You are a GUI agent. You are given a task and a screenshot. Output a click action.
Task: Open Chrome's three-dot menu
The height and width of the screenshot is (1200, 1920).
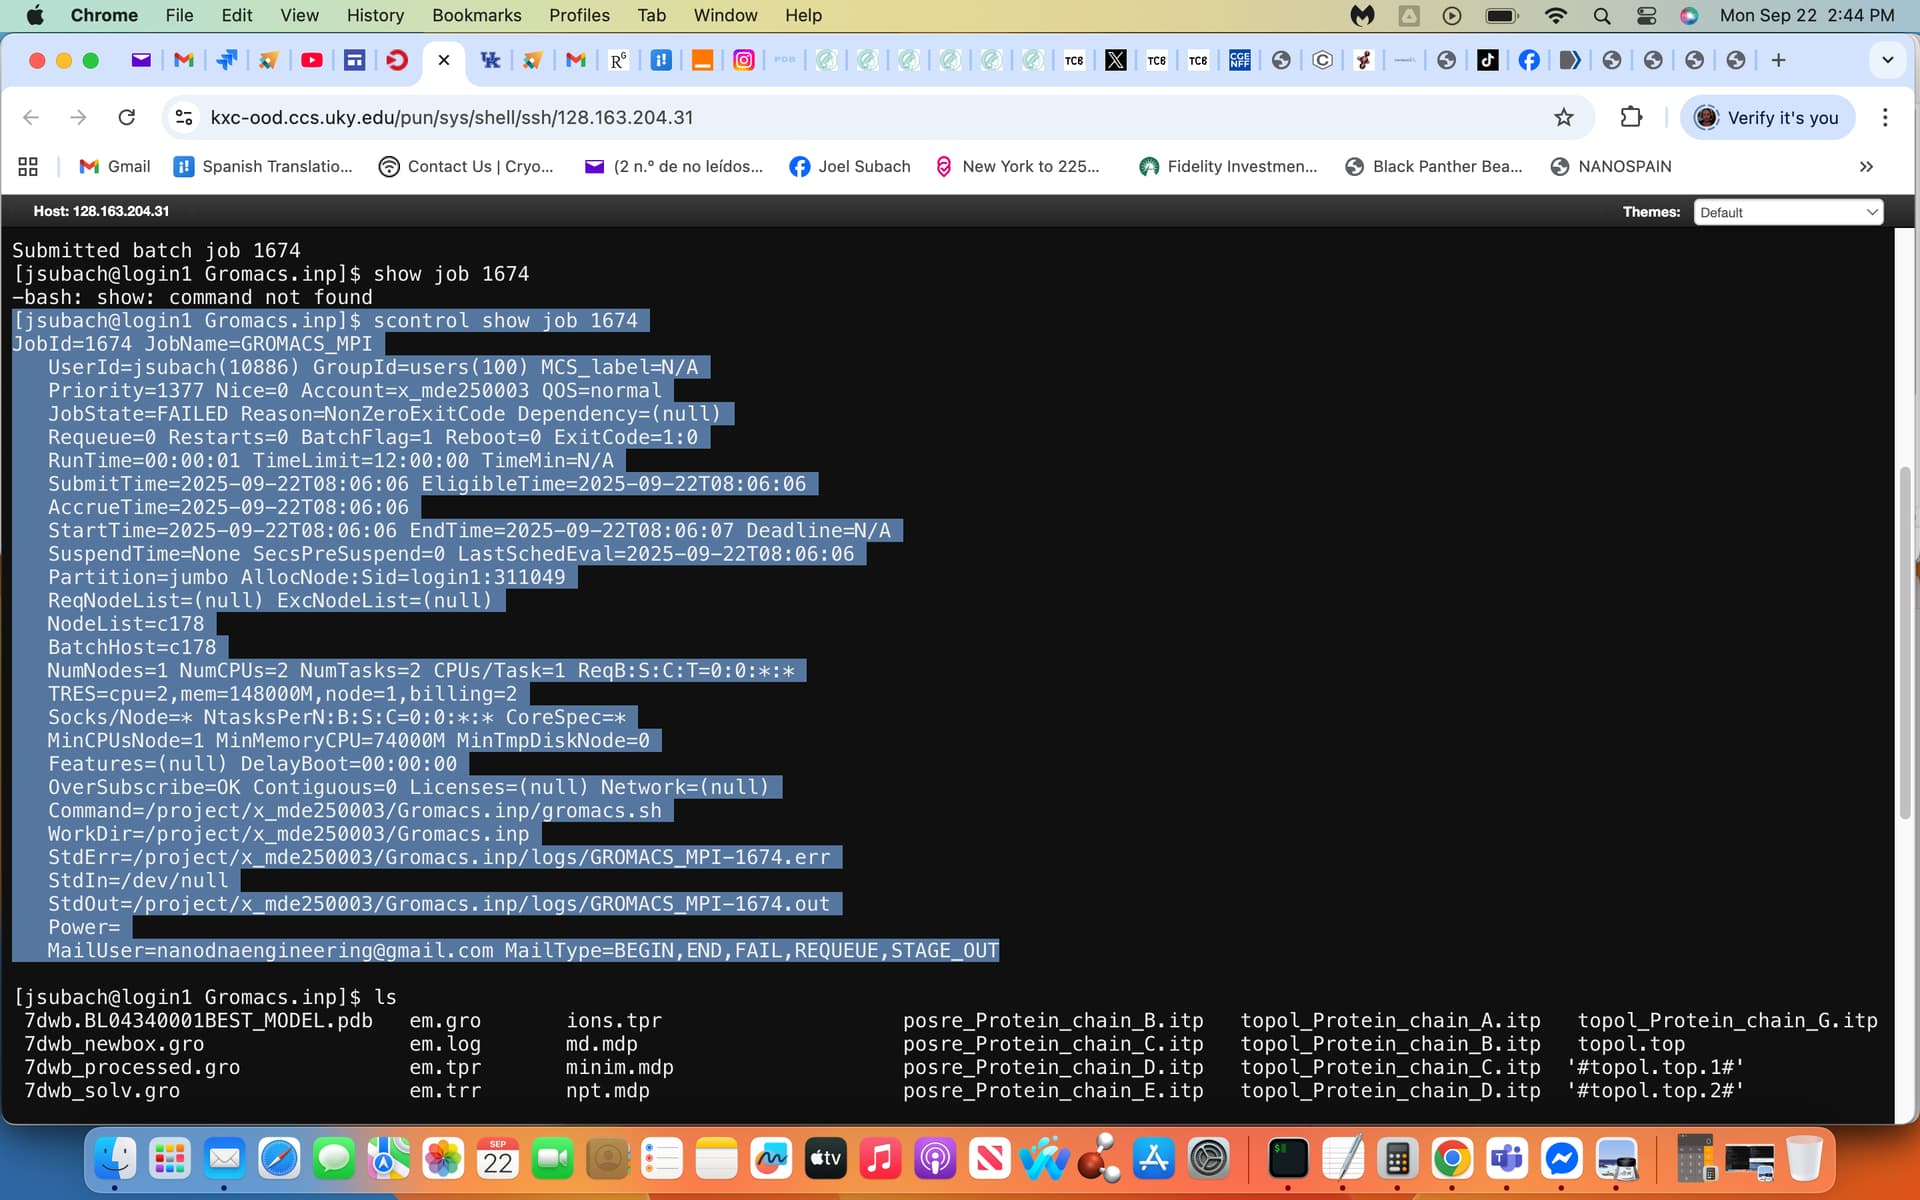[1885, 117]
